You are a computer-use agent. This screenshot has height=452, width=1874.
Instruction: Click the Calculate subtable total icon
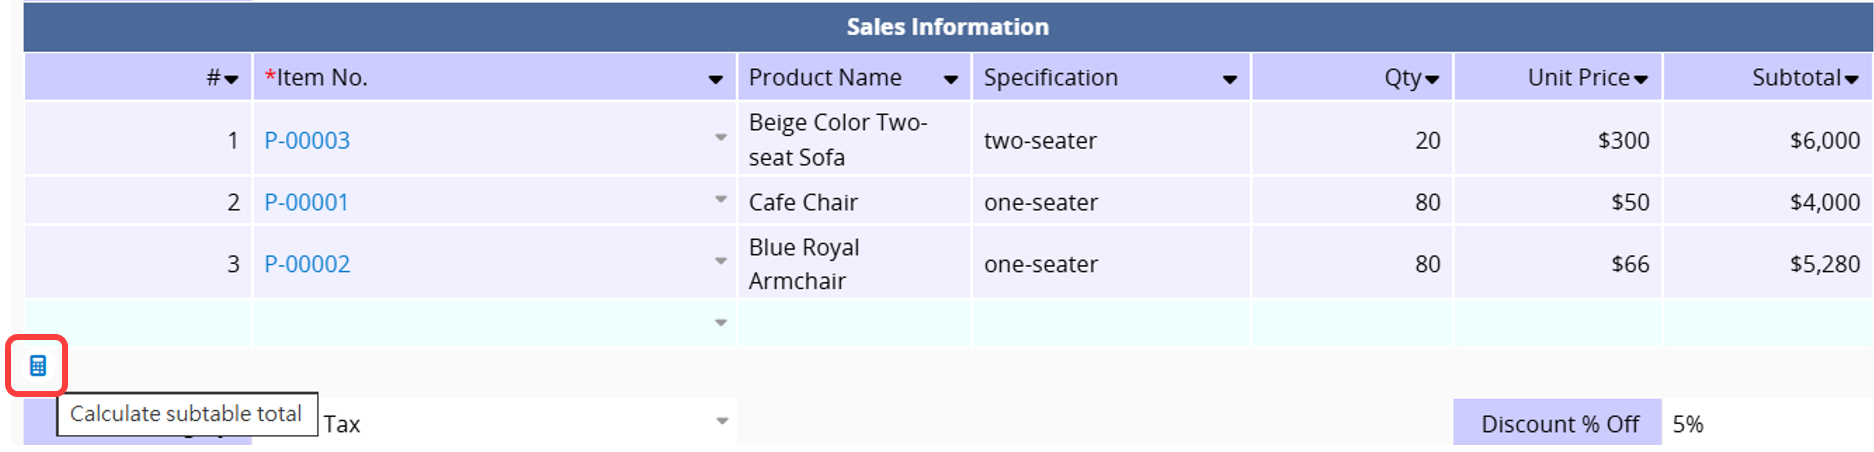point(38,366)
